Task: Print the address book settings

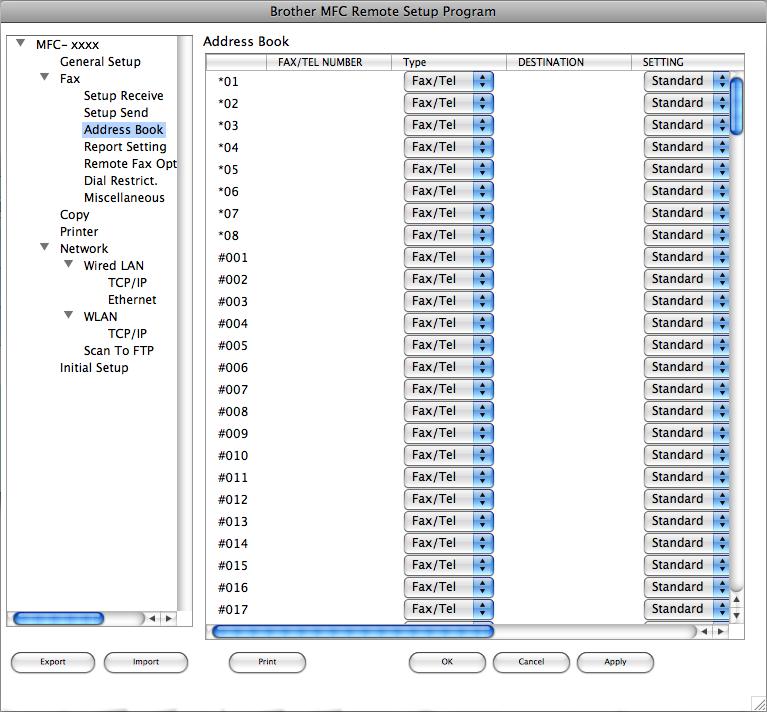Action: coord(267,662)
